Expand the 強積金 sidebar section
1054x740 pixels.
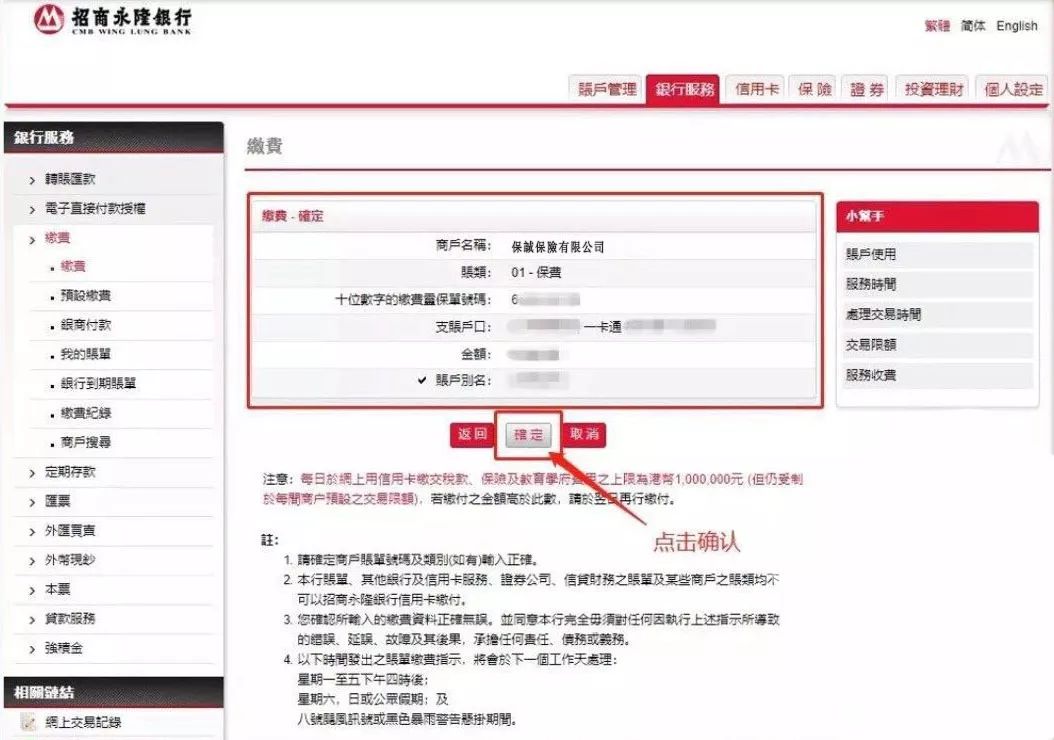pos(64,648)
